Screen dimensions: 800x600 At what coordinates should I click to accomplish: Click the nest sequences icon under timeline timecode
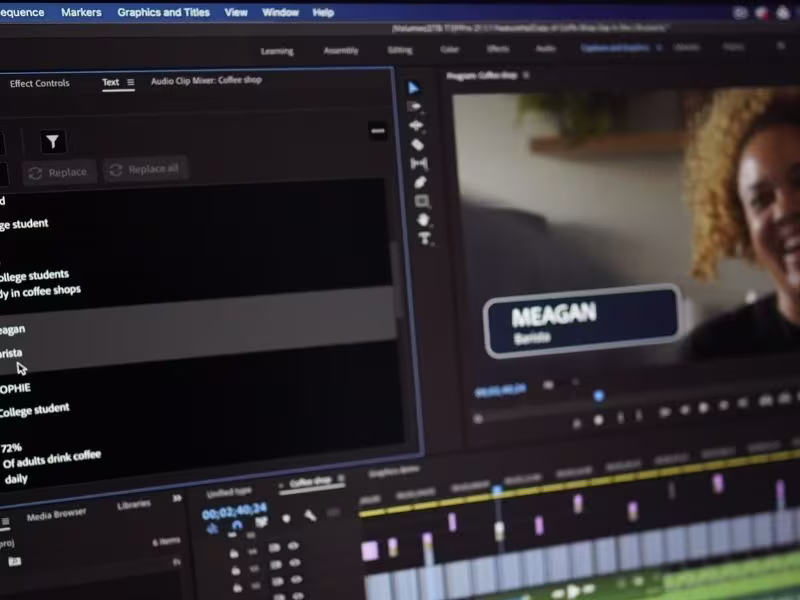212,528
